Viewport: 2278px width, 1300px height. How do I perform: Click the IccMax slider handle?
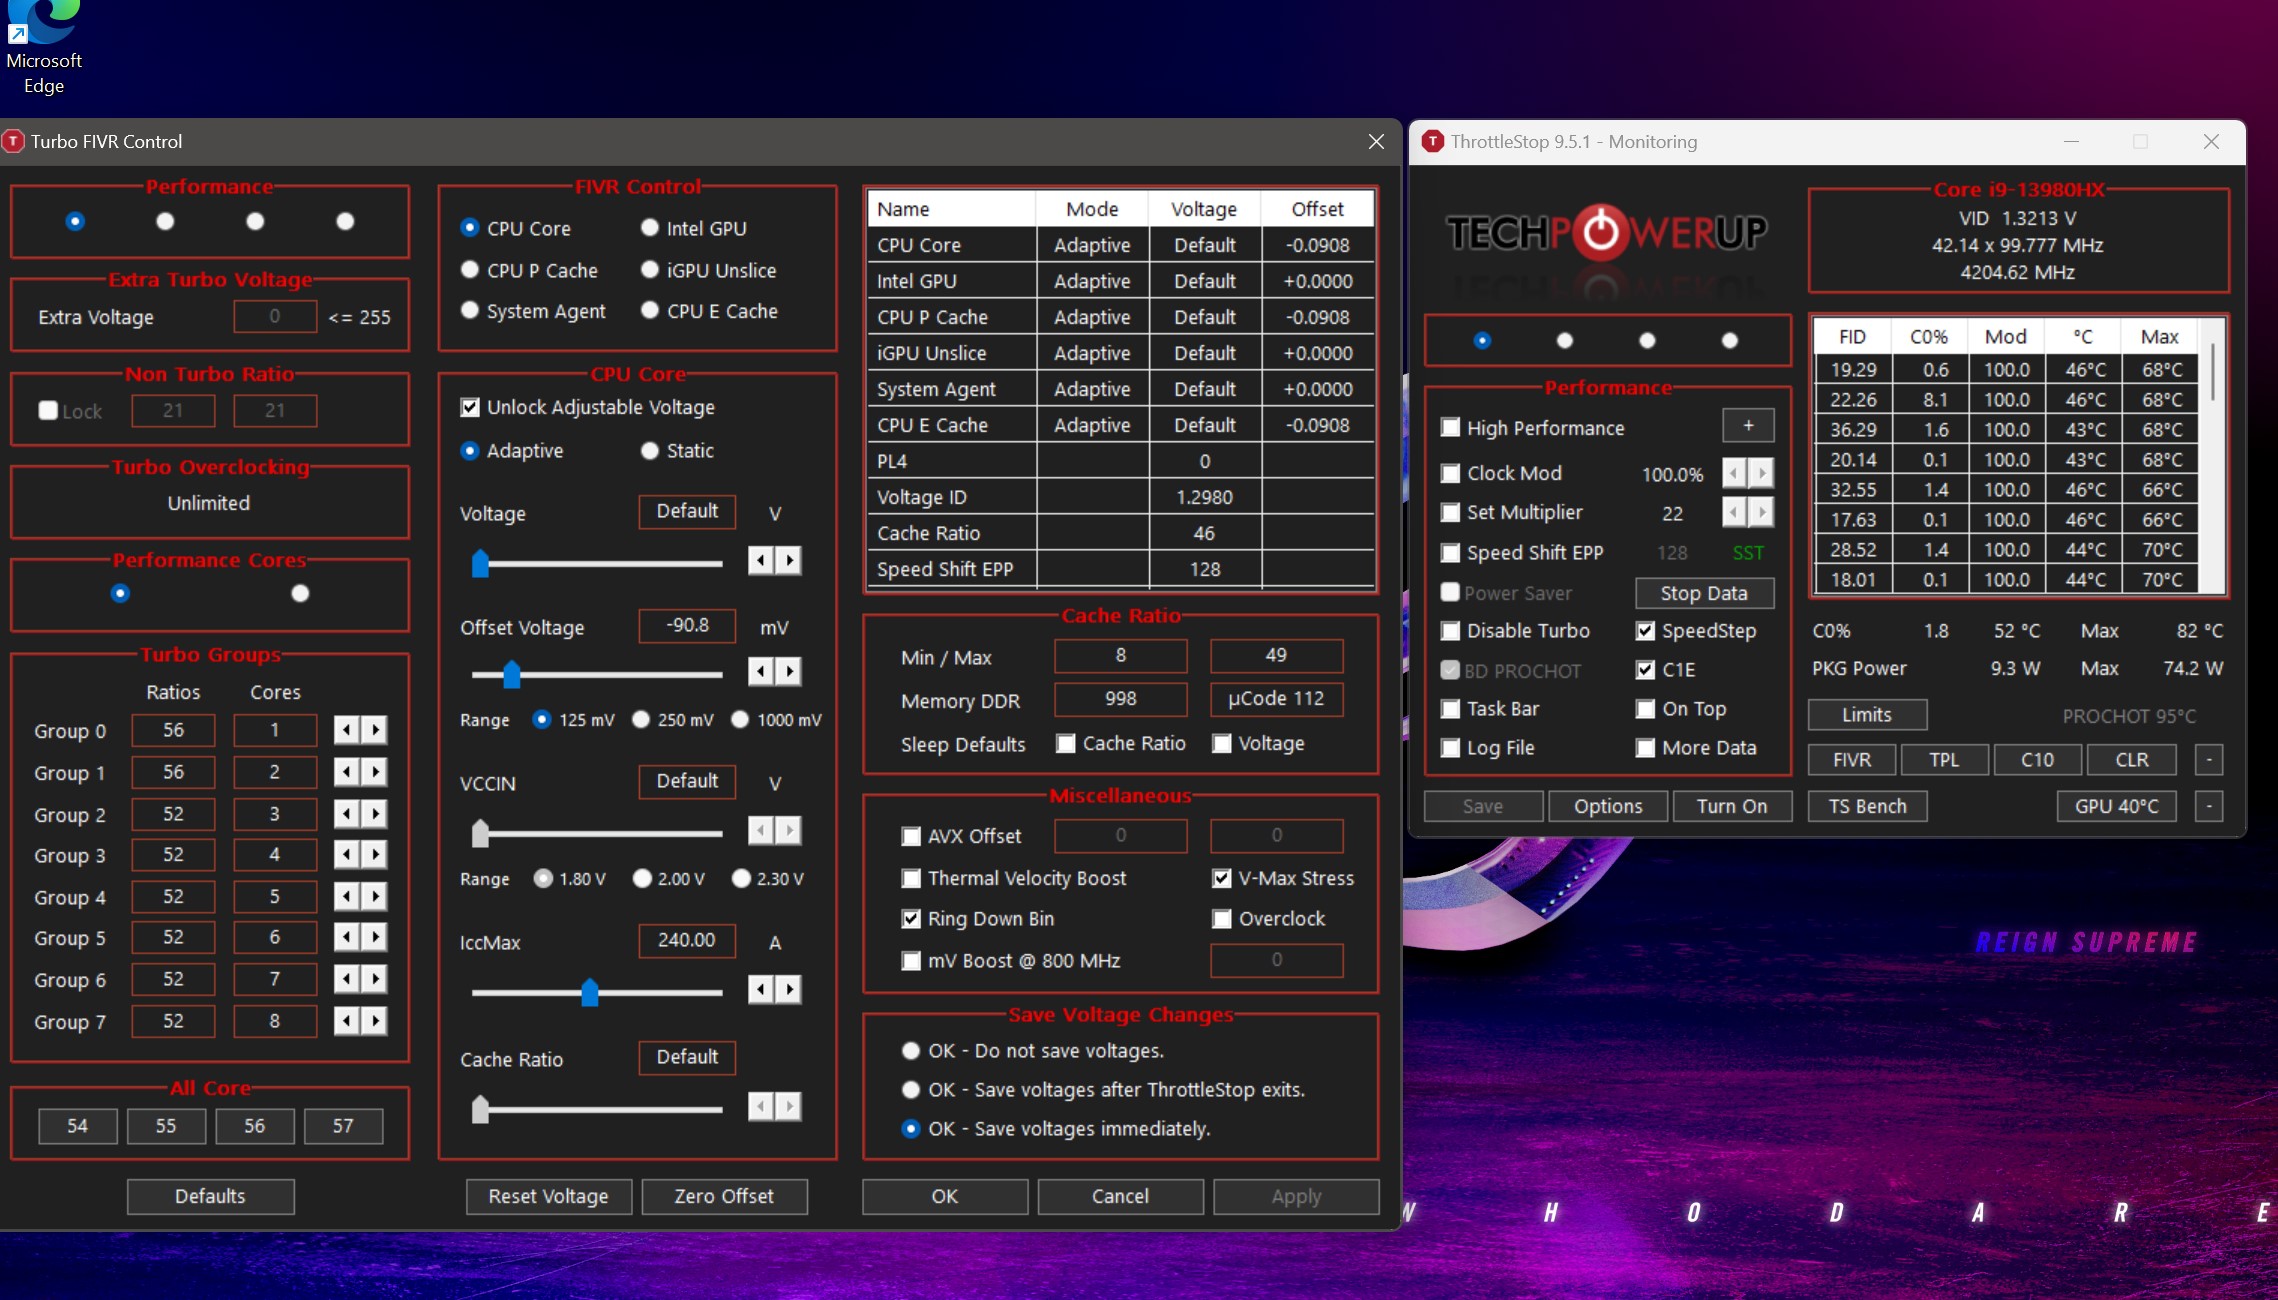point(590,992)
